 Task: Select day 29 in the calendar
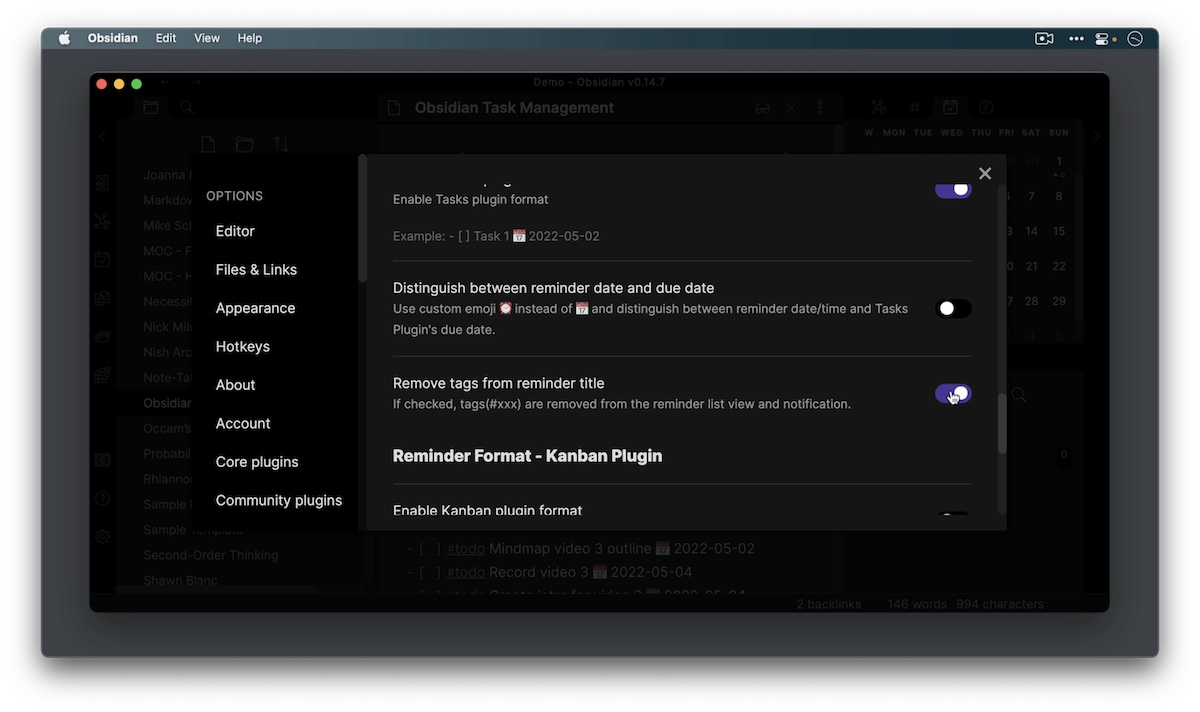1058,301
